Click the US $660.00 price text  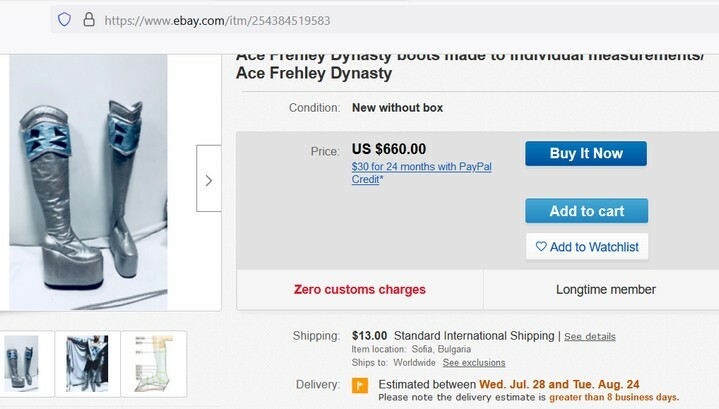(x=389, y=150)
